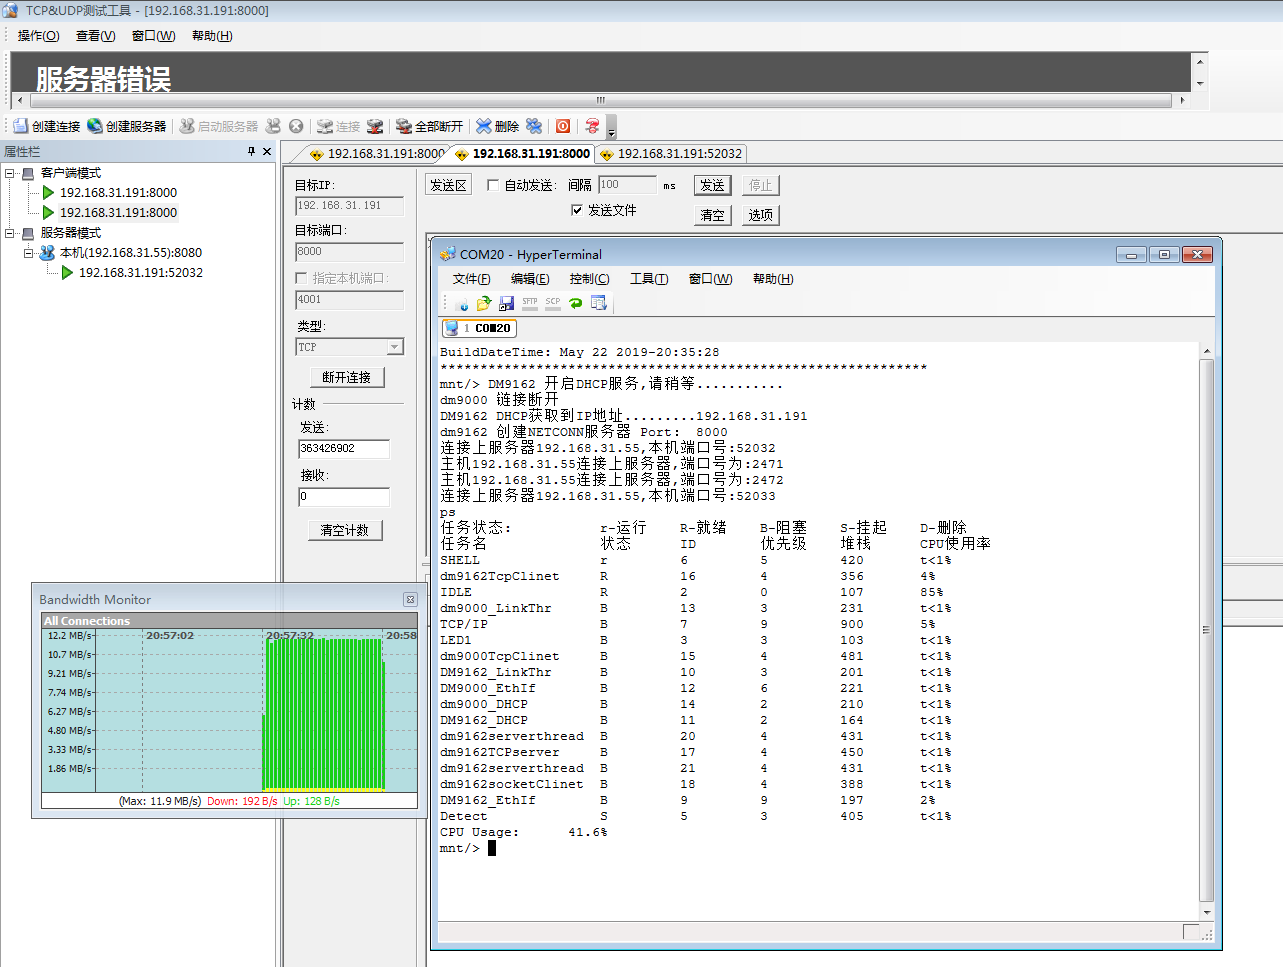Click the 清空 clear button

712,215
